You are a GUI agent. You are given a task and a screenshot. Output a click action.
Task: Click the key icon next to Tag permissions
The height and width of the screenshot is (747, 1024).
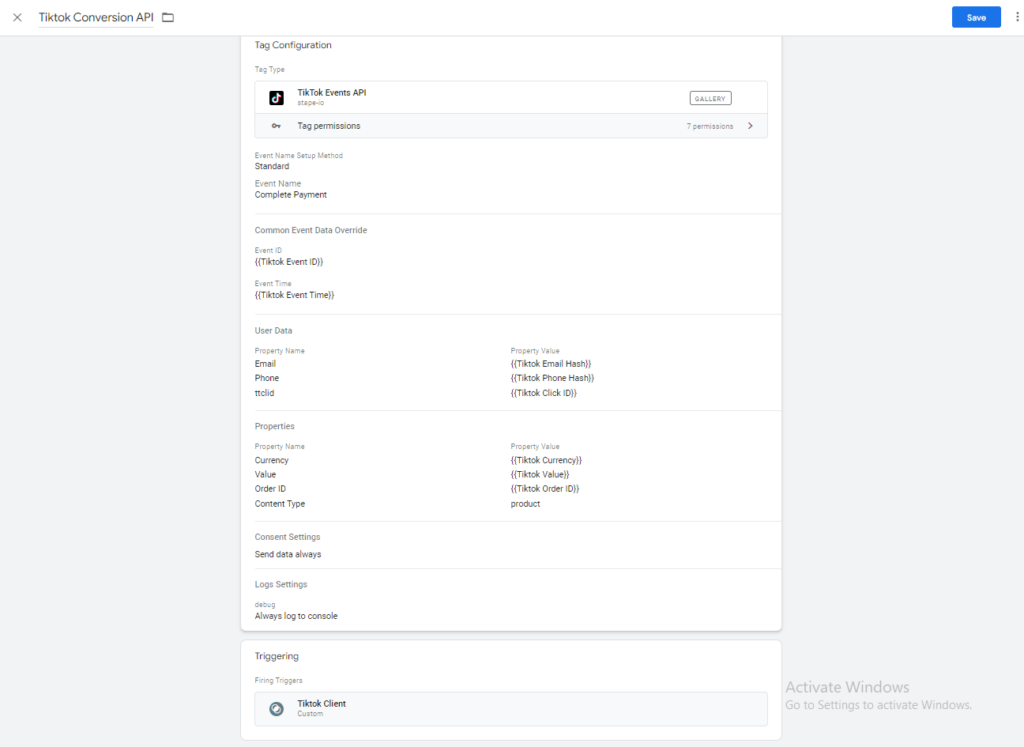pyautogui.click(x=276, y=126)
